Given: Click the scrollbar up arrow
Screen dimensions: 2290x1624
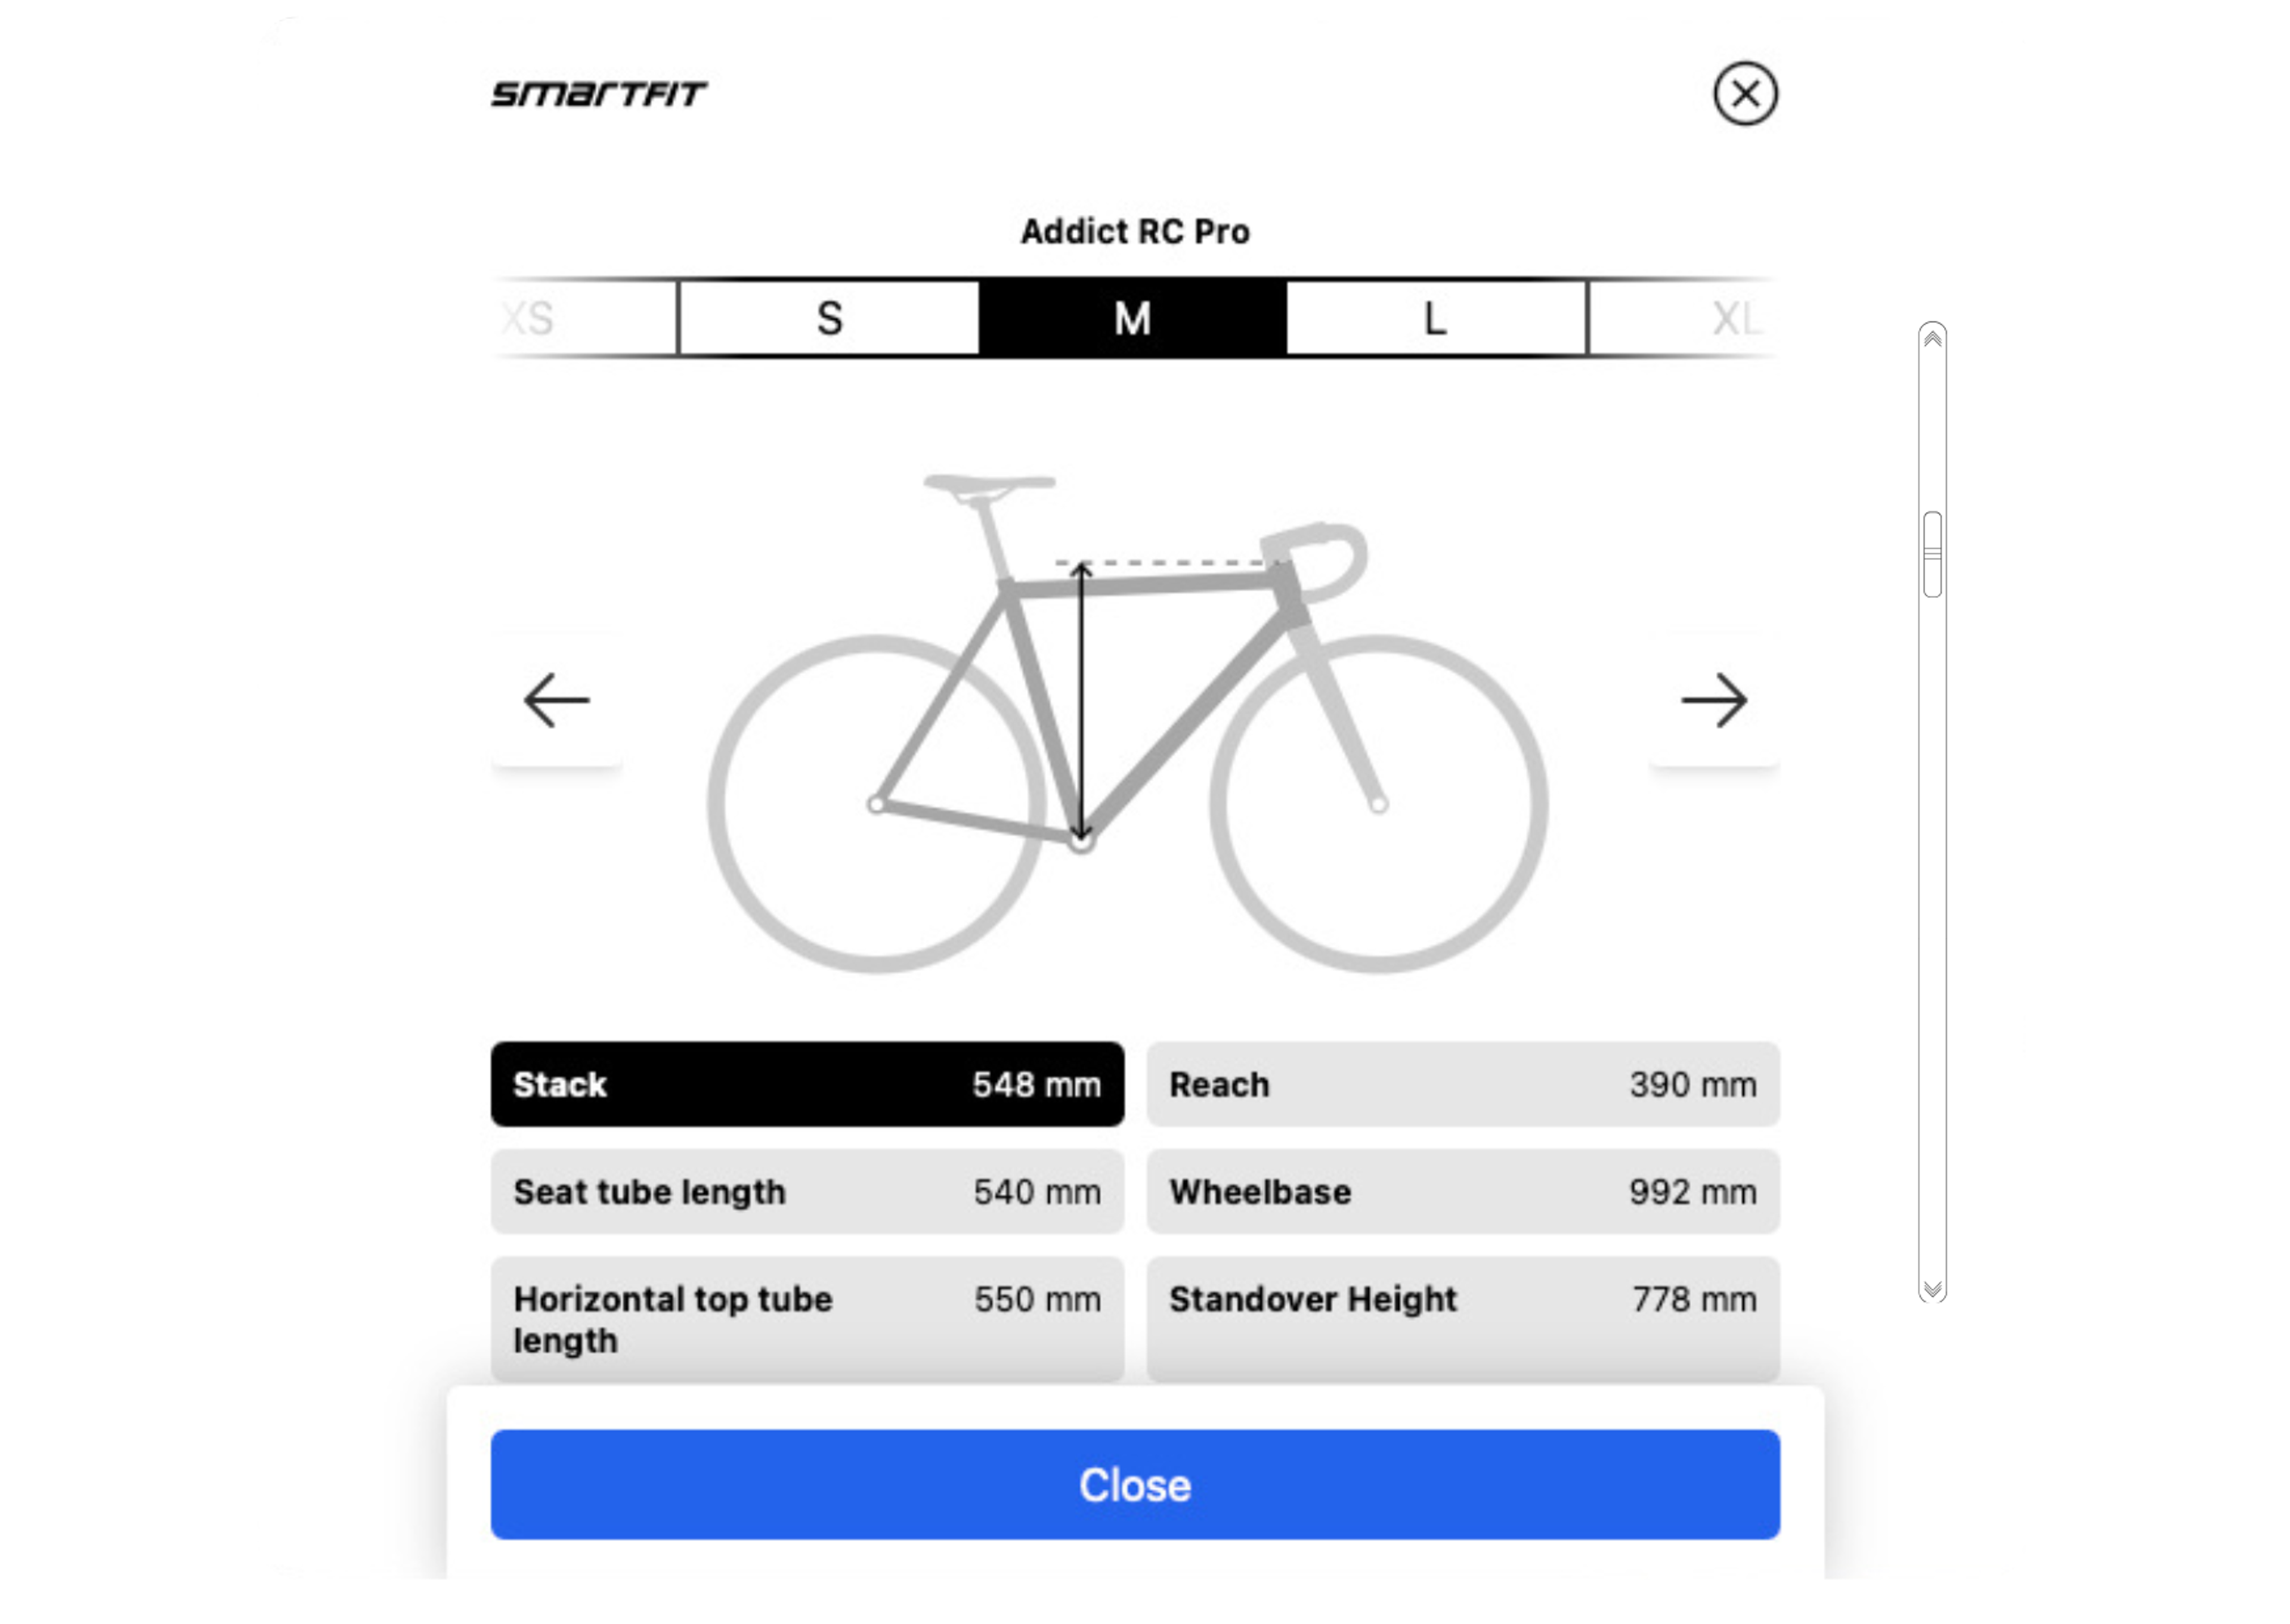Looking at the screenshot, I should click(1932, 339).
